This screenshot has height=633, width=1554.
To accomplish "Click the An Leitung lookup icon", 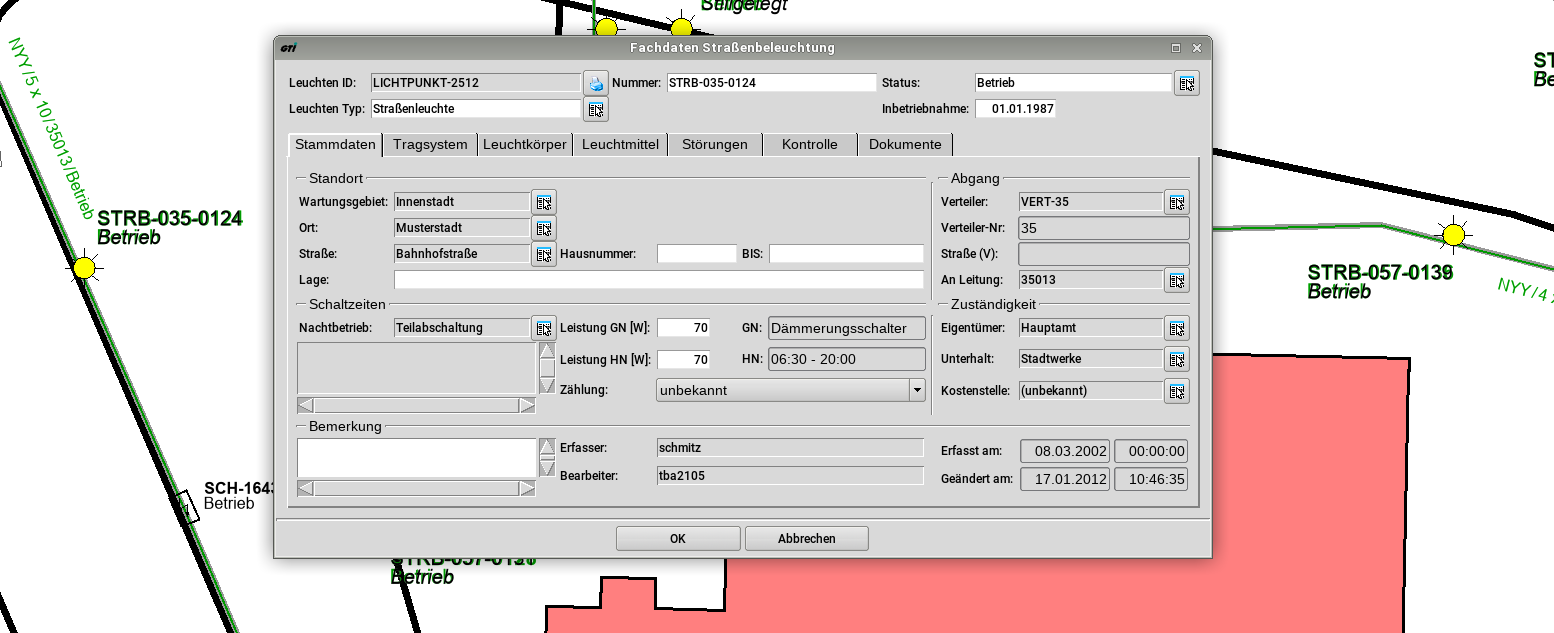I will click(x=1176, y=280).
